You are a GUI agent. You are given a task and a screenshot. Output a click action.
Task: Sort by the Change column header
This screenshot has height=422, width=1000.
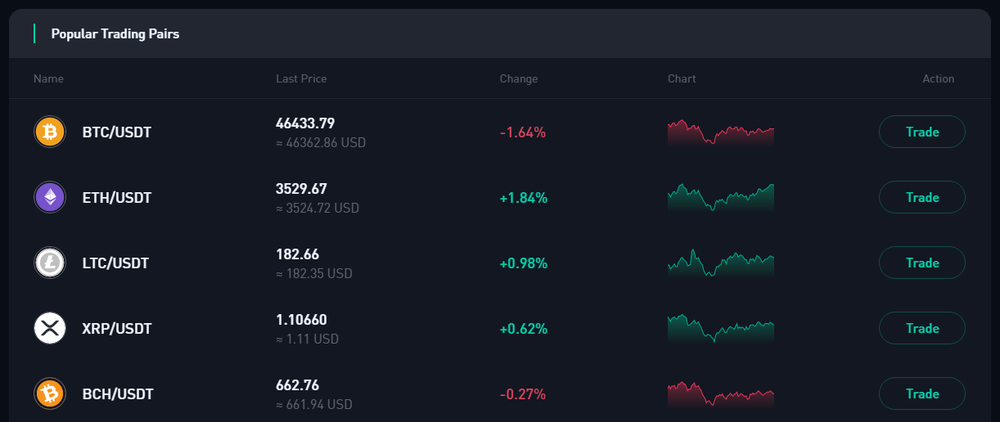518,79
